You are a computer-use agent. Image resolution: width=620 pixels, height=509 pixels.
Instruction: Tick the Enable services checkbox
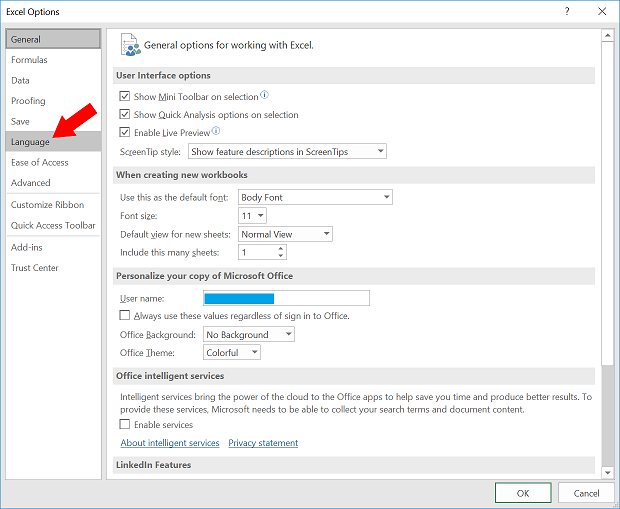[x=125, y=424]
